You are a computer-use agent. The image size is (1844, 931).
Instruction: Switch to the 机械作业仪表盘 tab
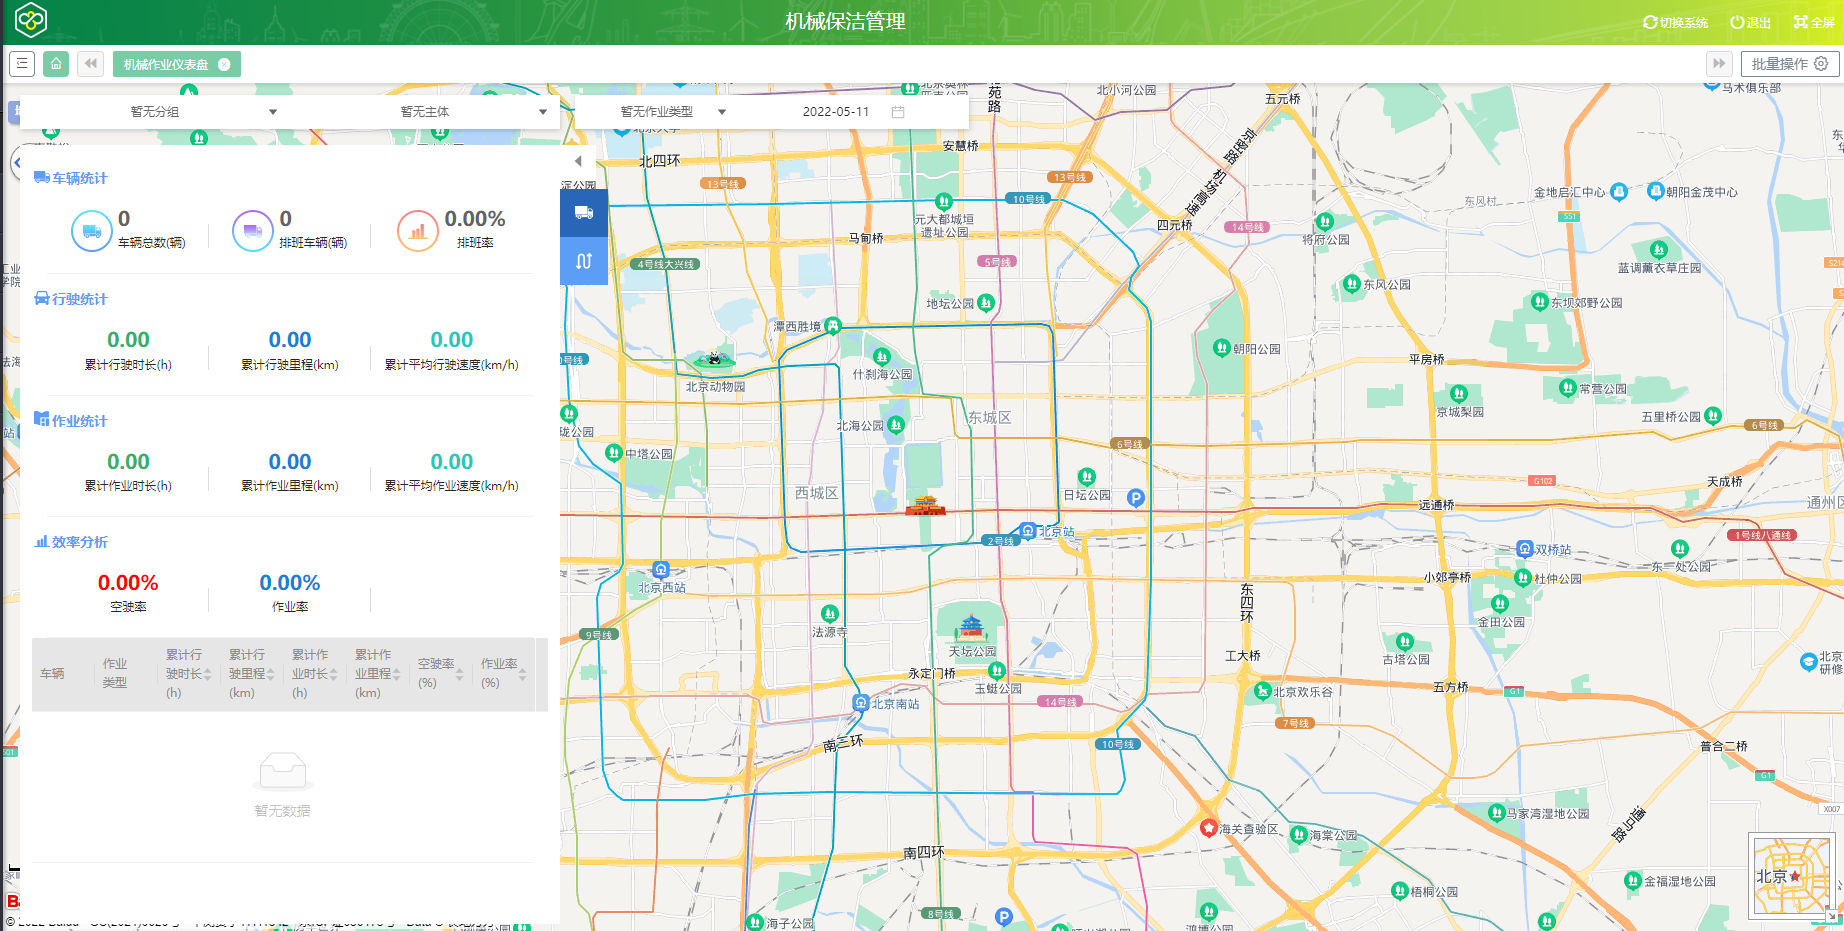point(166,64)
